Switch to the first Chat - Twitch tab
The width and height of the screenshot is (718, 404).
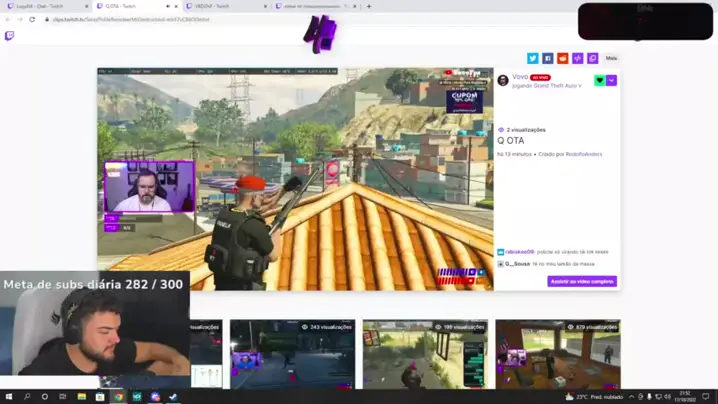(x=45, y=6)
